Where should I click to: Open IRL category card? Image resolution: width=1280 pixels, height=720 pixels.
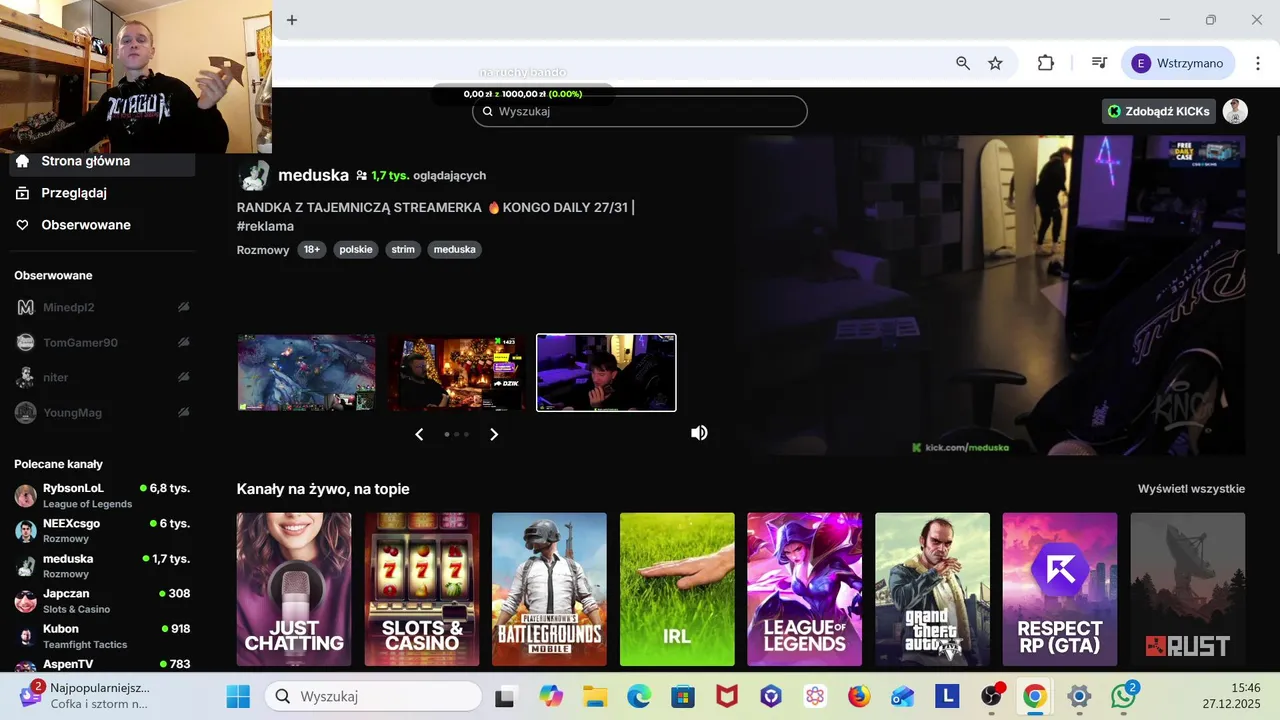[x=677, y=589]
